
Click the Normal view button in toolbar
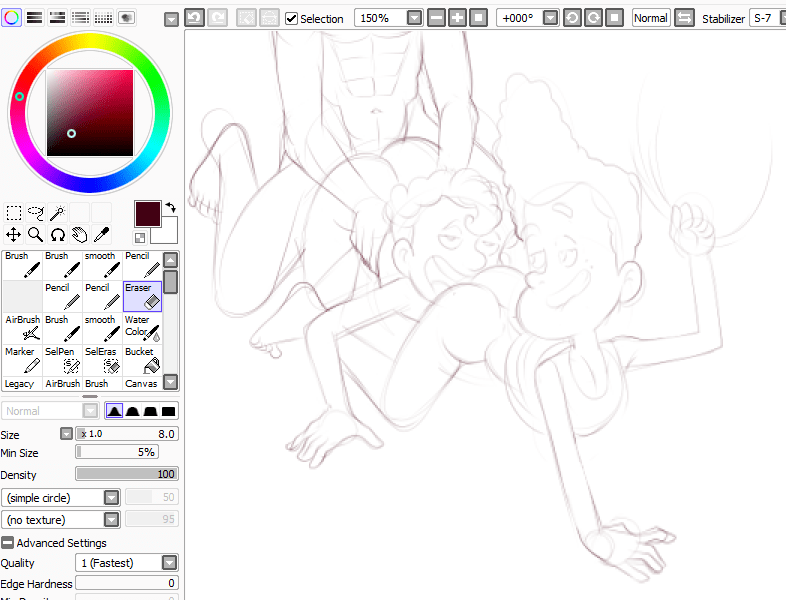tap(650, 18)
